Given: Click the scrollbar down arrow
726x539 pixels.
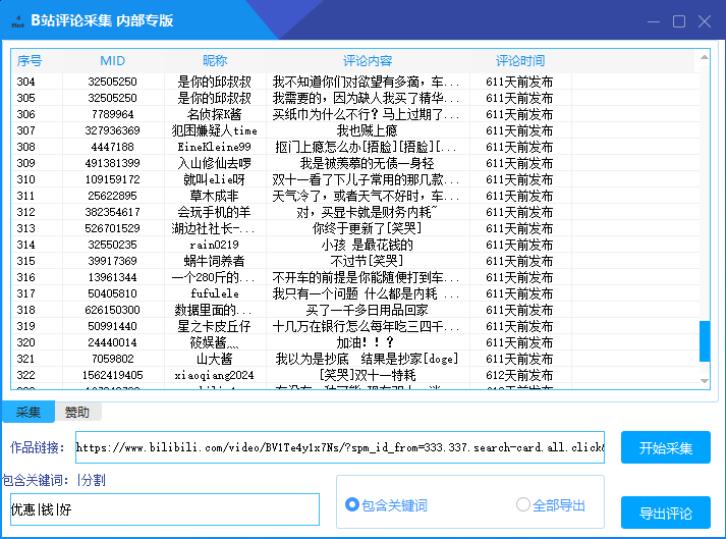Looking at the screenshot, I should (704, 381).
